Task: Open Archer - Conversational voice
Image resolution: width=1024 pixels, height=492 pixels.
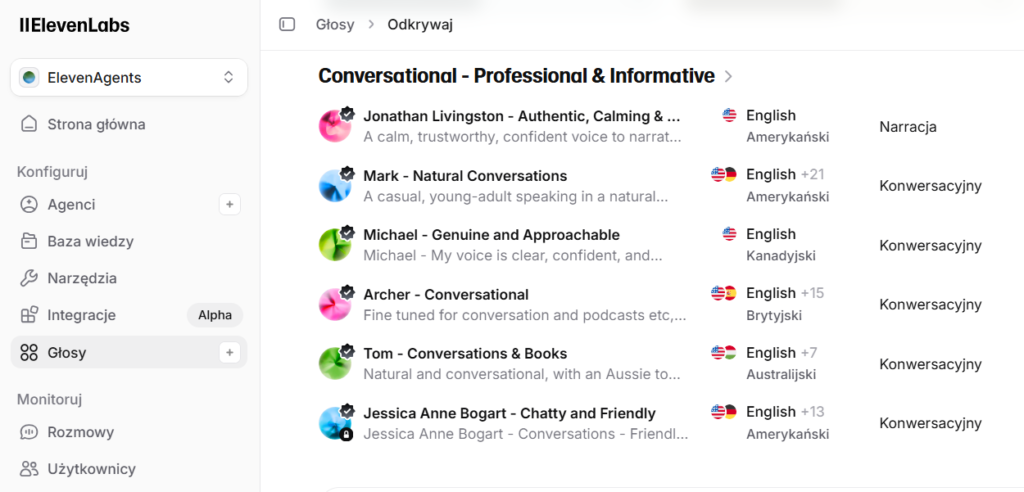Action: 446,295
